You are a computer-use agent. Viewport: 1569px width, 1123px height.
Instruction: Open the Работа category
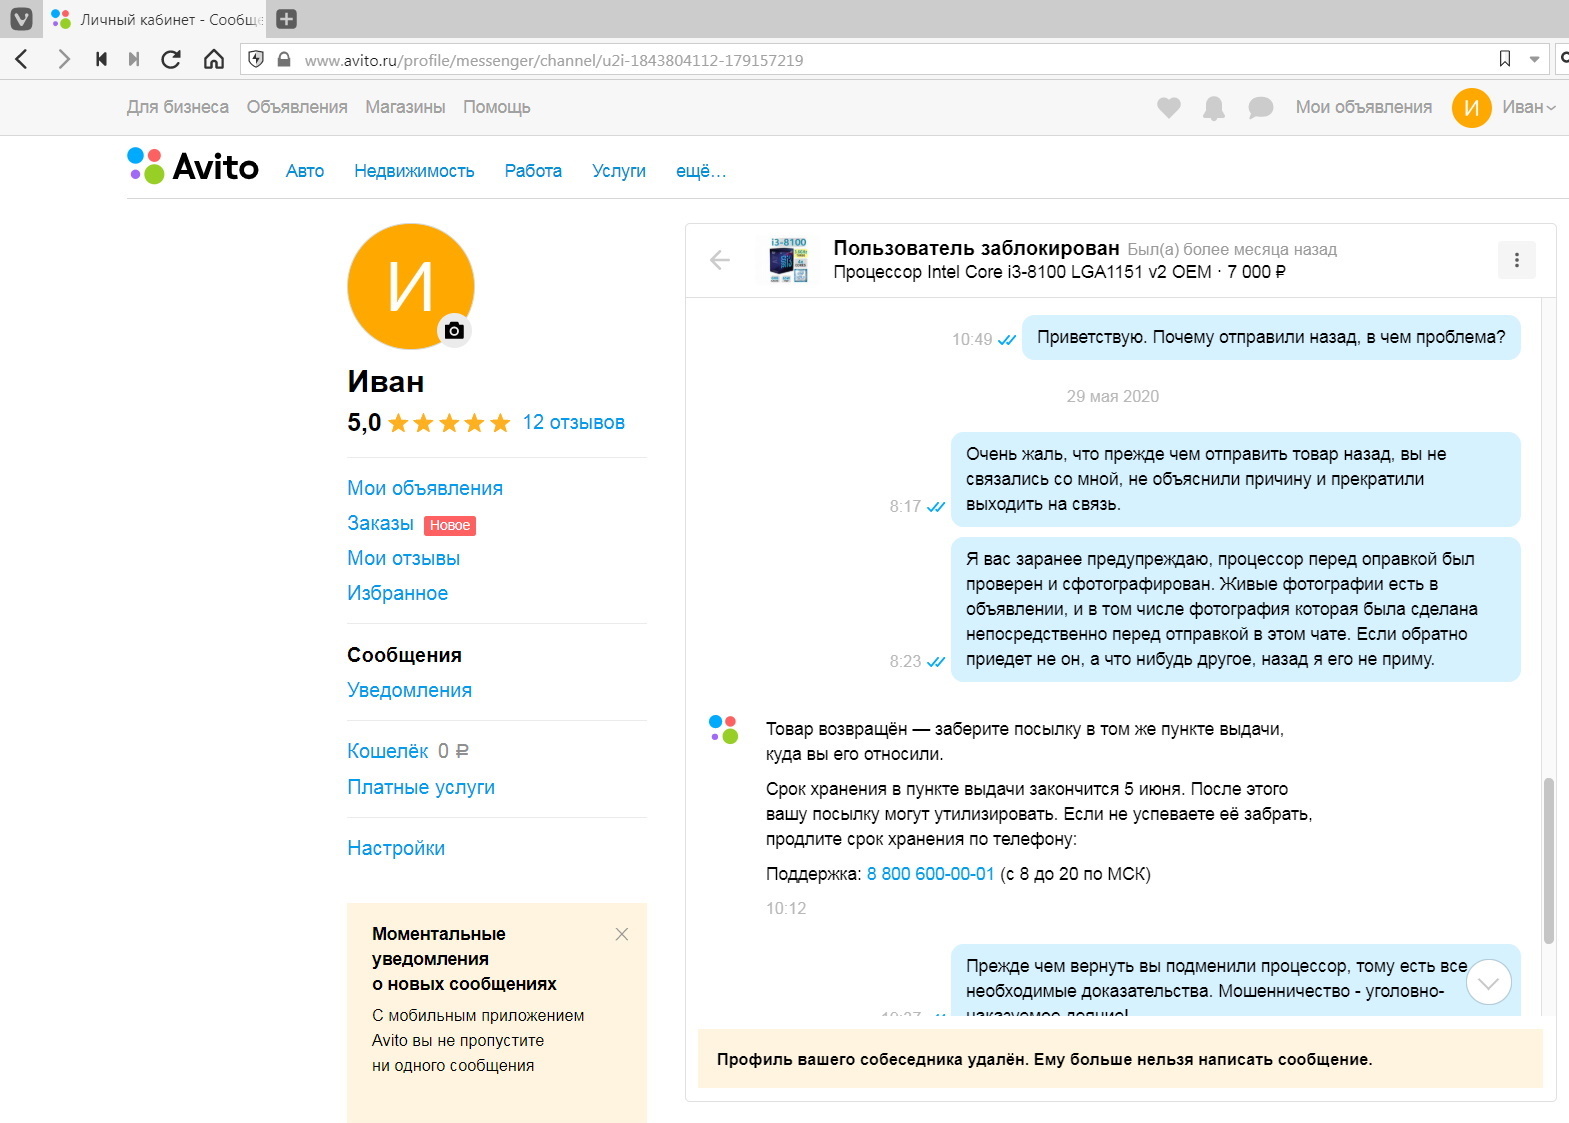point(533,171)
